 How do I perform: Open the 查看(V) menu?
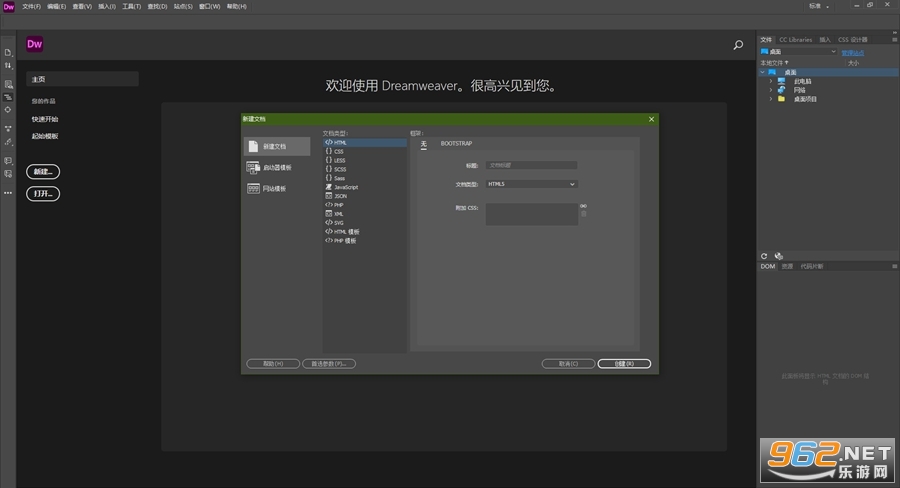point(82,6)
